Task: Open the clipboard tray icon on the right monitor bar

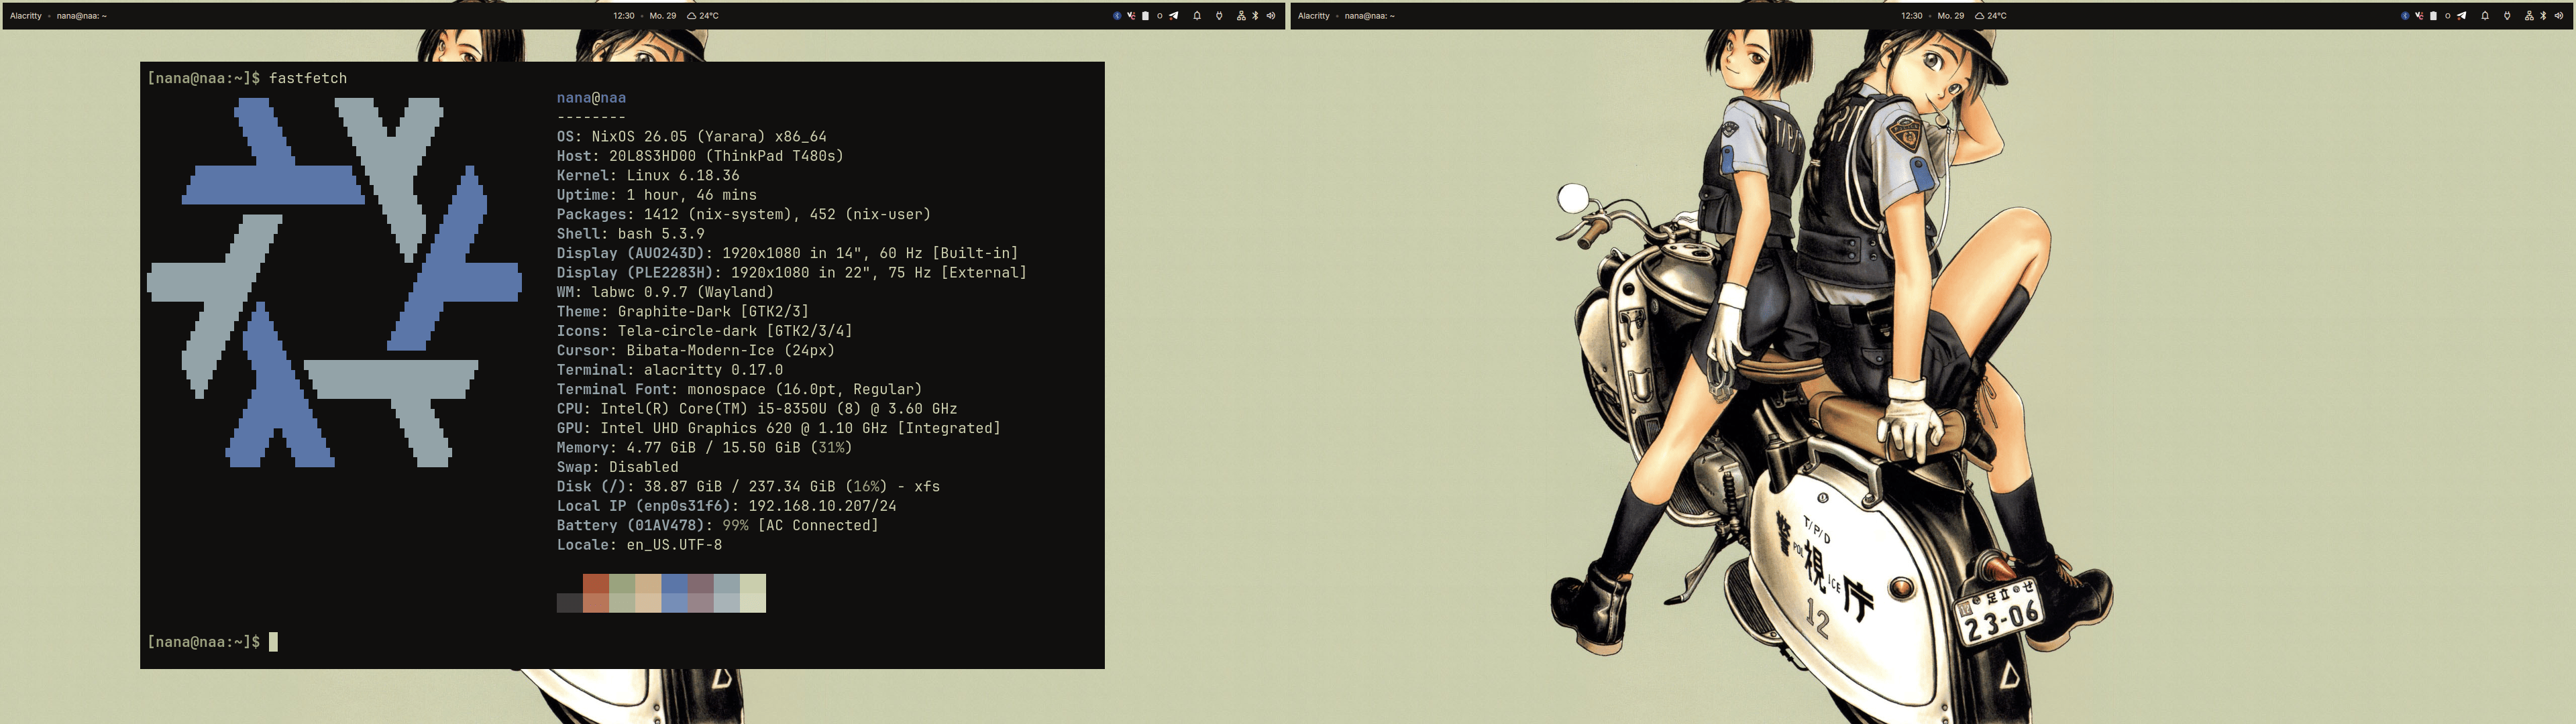Action: point(2433,16)
